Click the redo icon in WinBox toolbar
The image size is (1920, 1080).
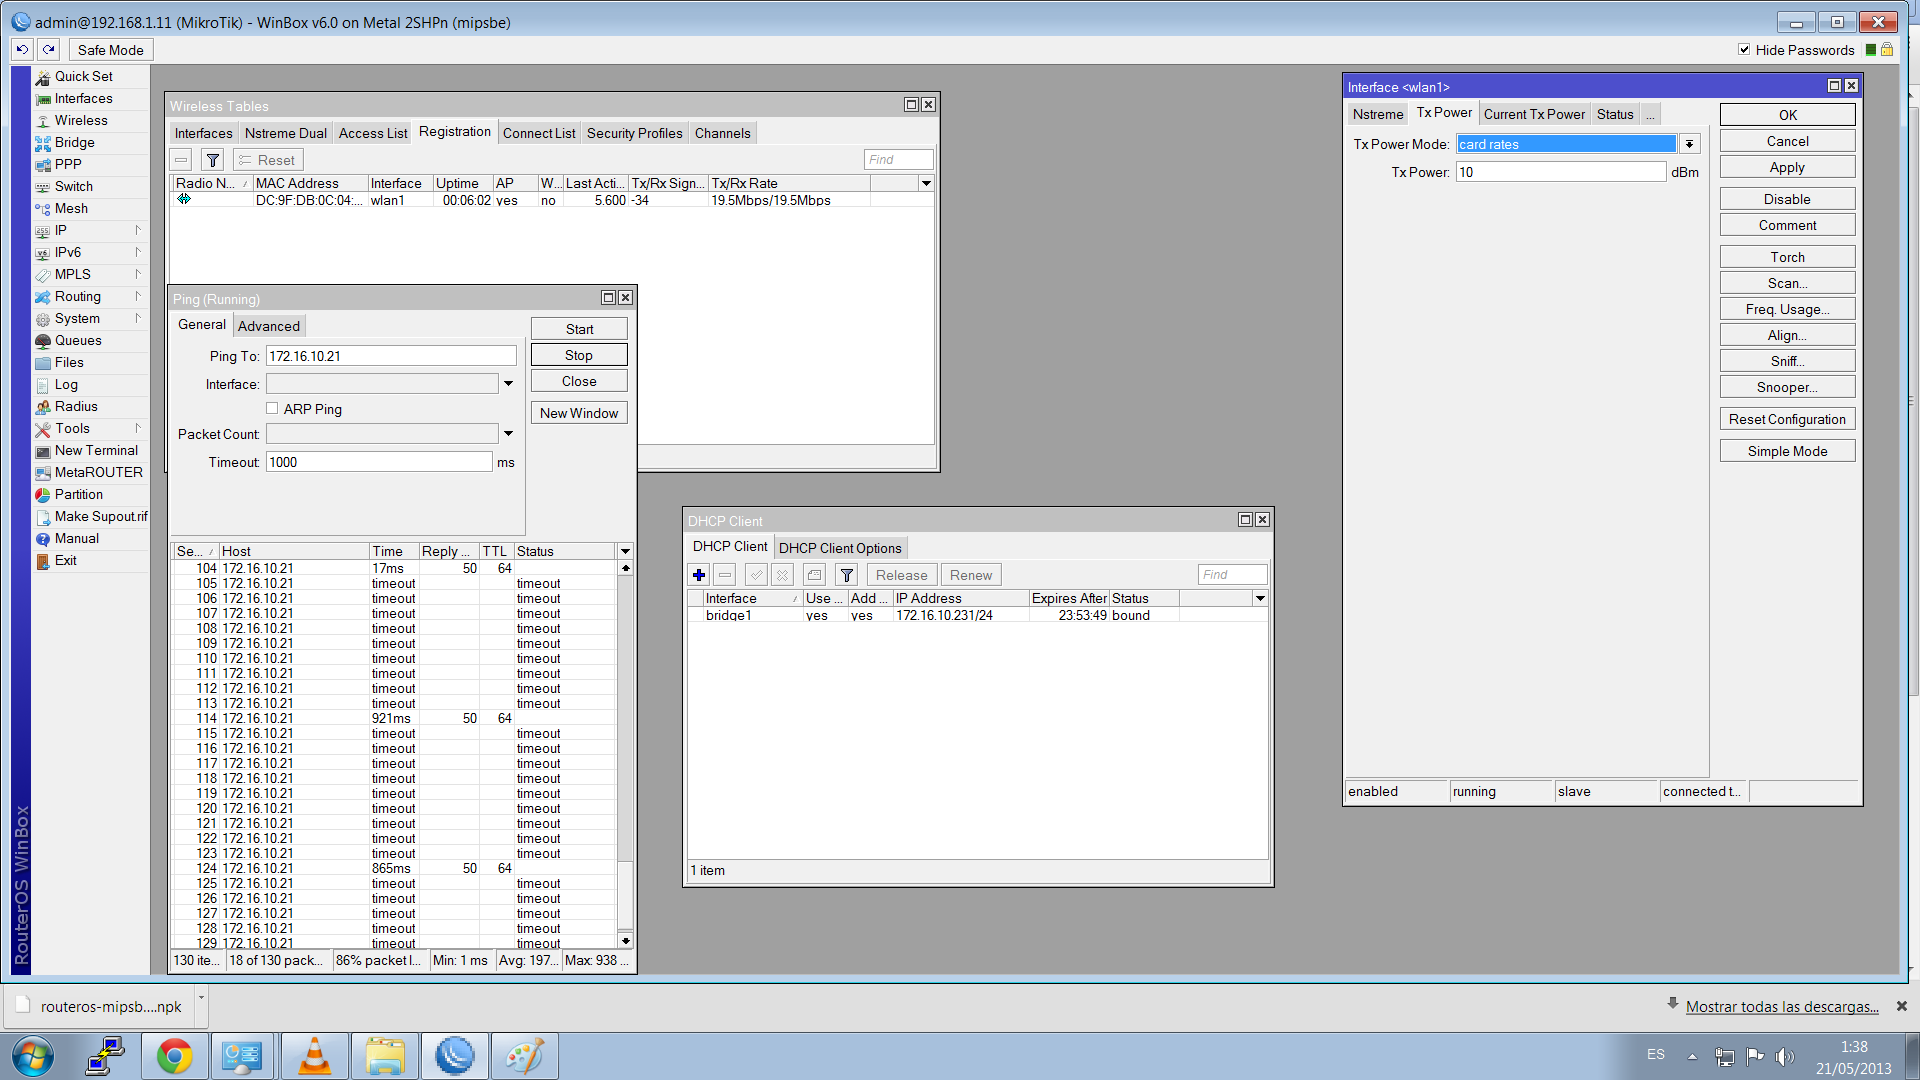pos(48,50)
